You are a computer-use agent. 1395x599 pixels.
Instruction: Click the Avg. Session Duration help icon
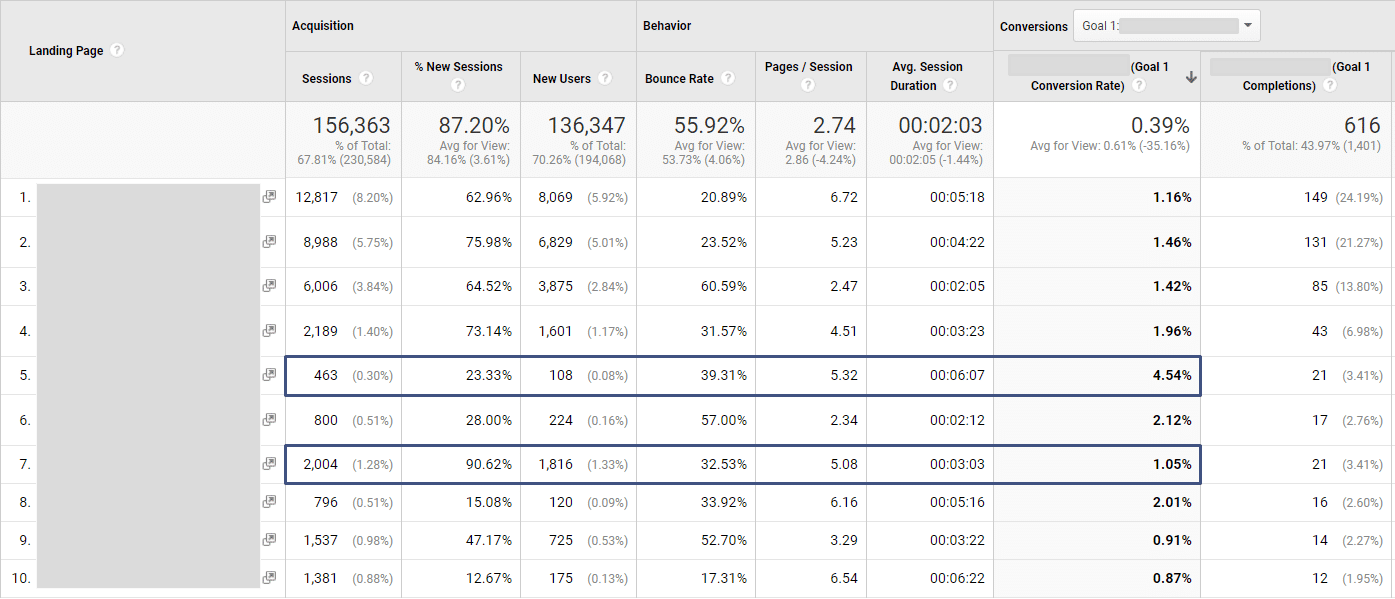click(950, 86)
